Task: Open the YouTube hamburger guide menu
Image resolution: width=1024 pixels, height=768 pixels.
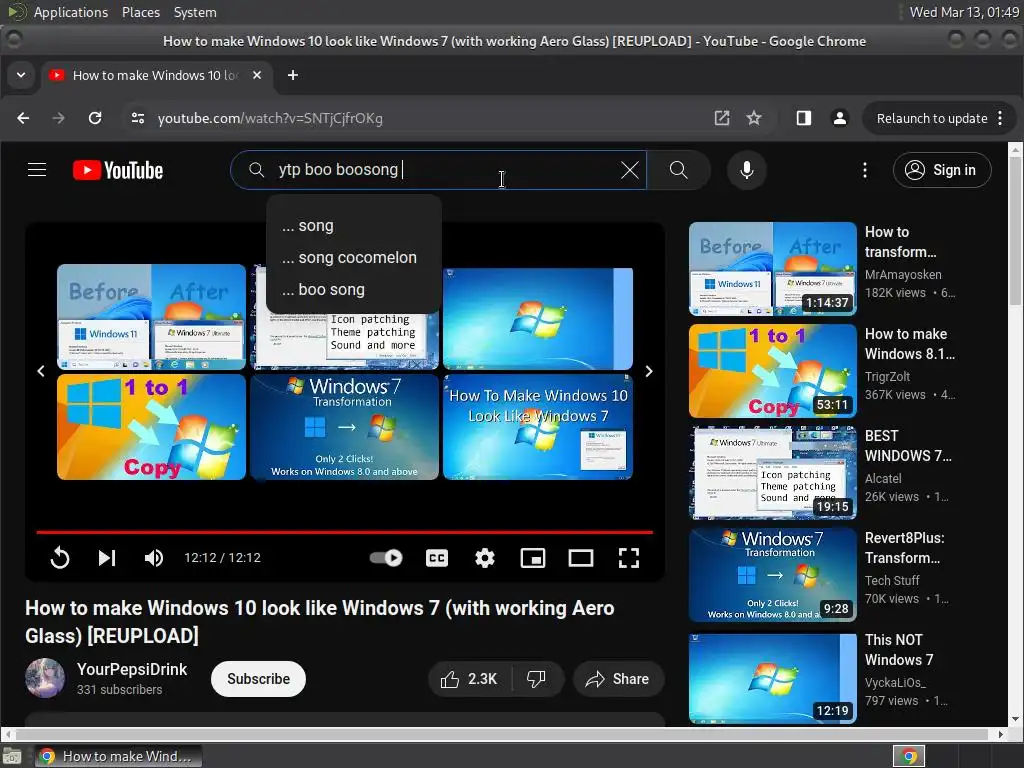Action: coord(37,170)
